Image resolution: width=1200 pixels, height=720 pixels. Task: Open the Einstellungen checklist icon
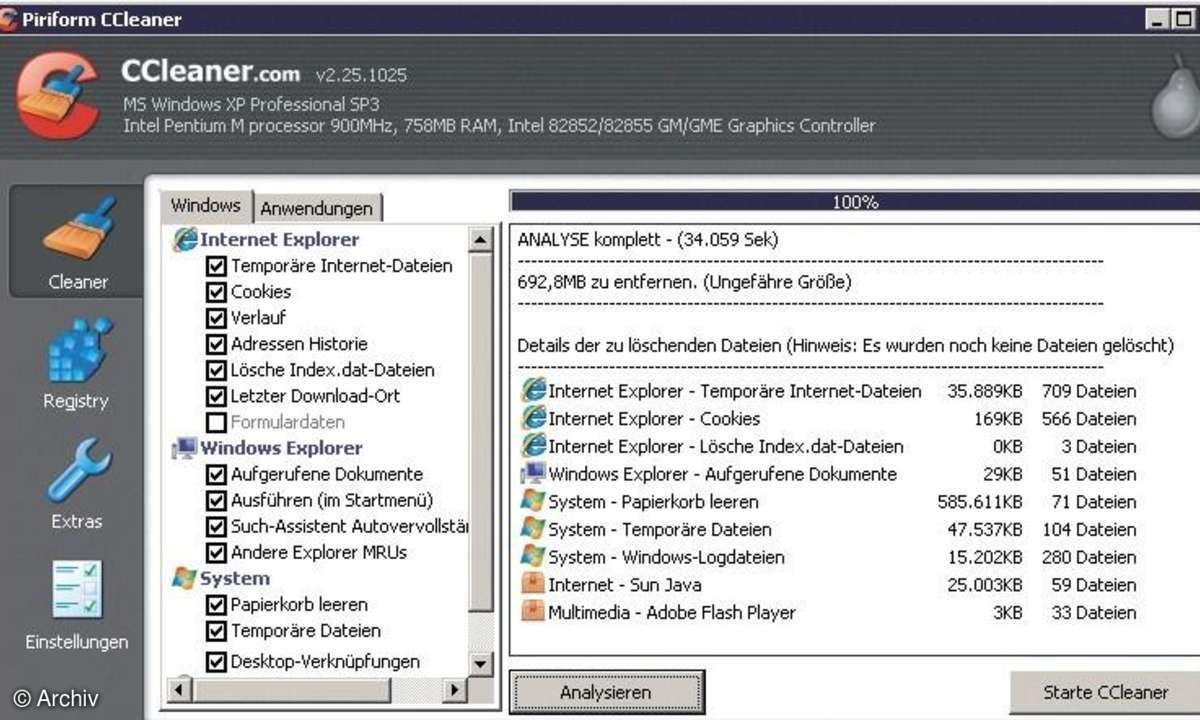78,590
